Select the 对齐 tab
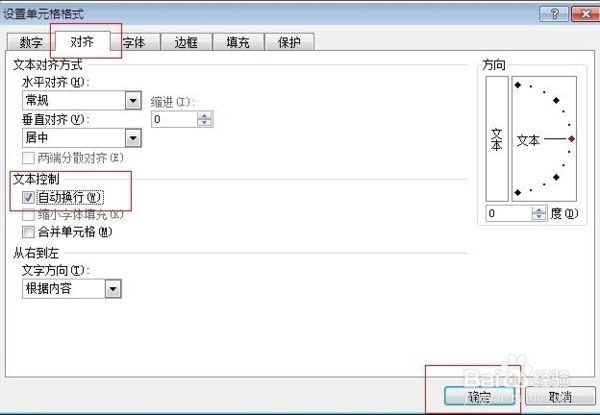Viewport: 600px width, 415px height. [x=82, y=41]
